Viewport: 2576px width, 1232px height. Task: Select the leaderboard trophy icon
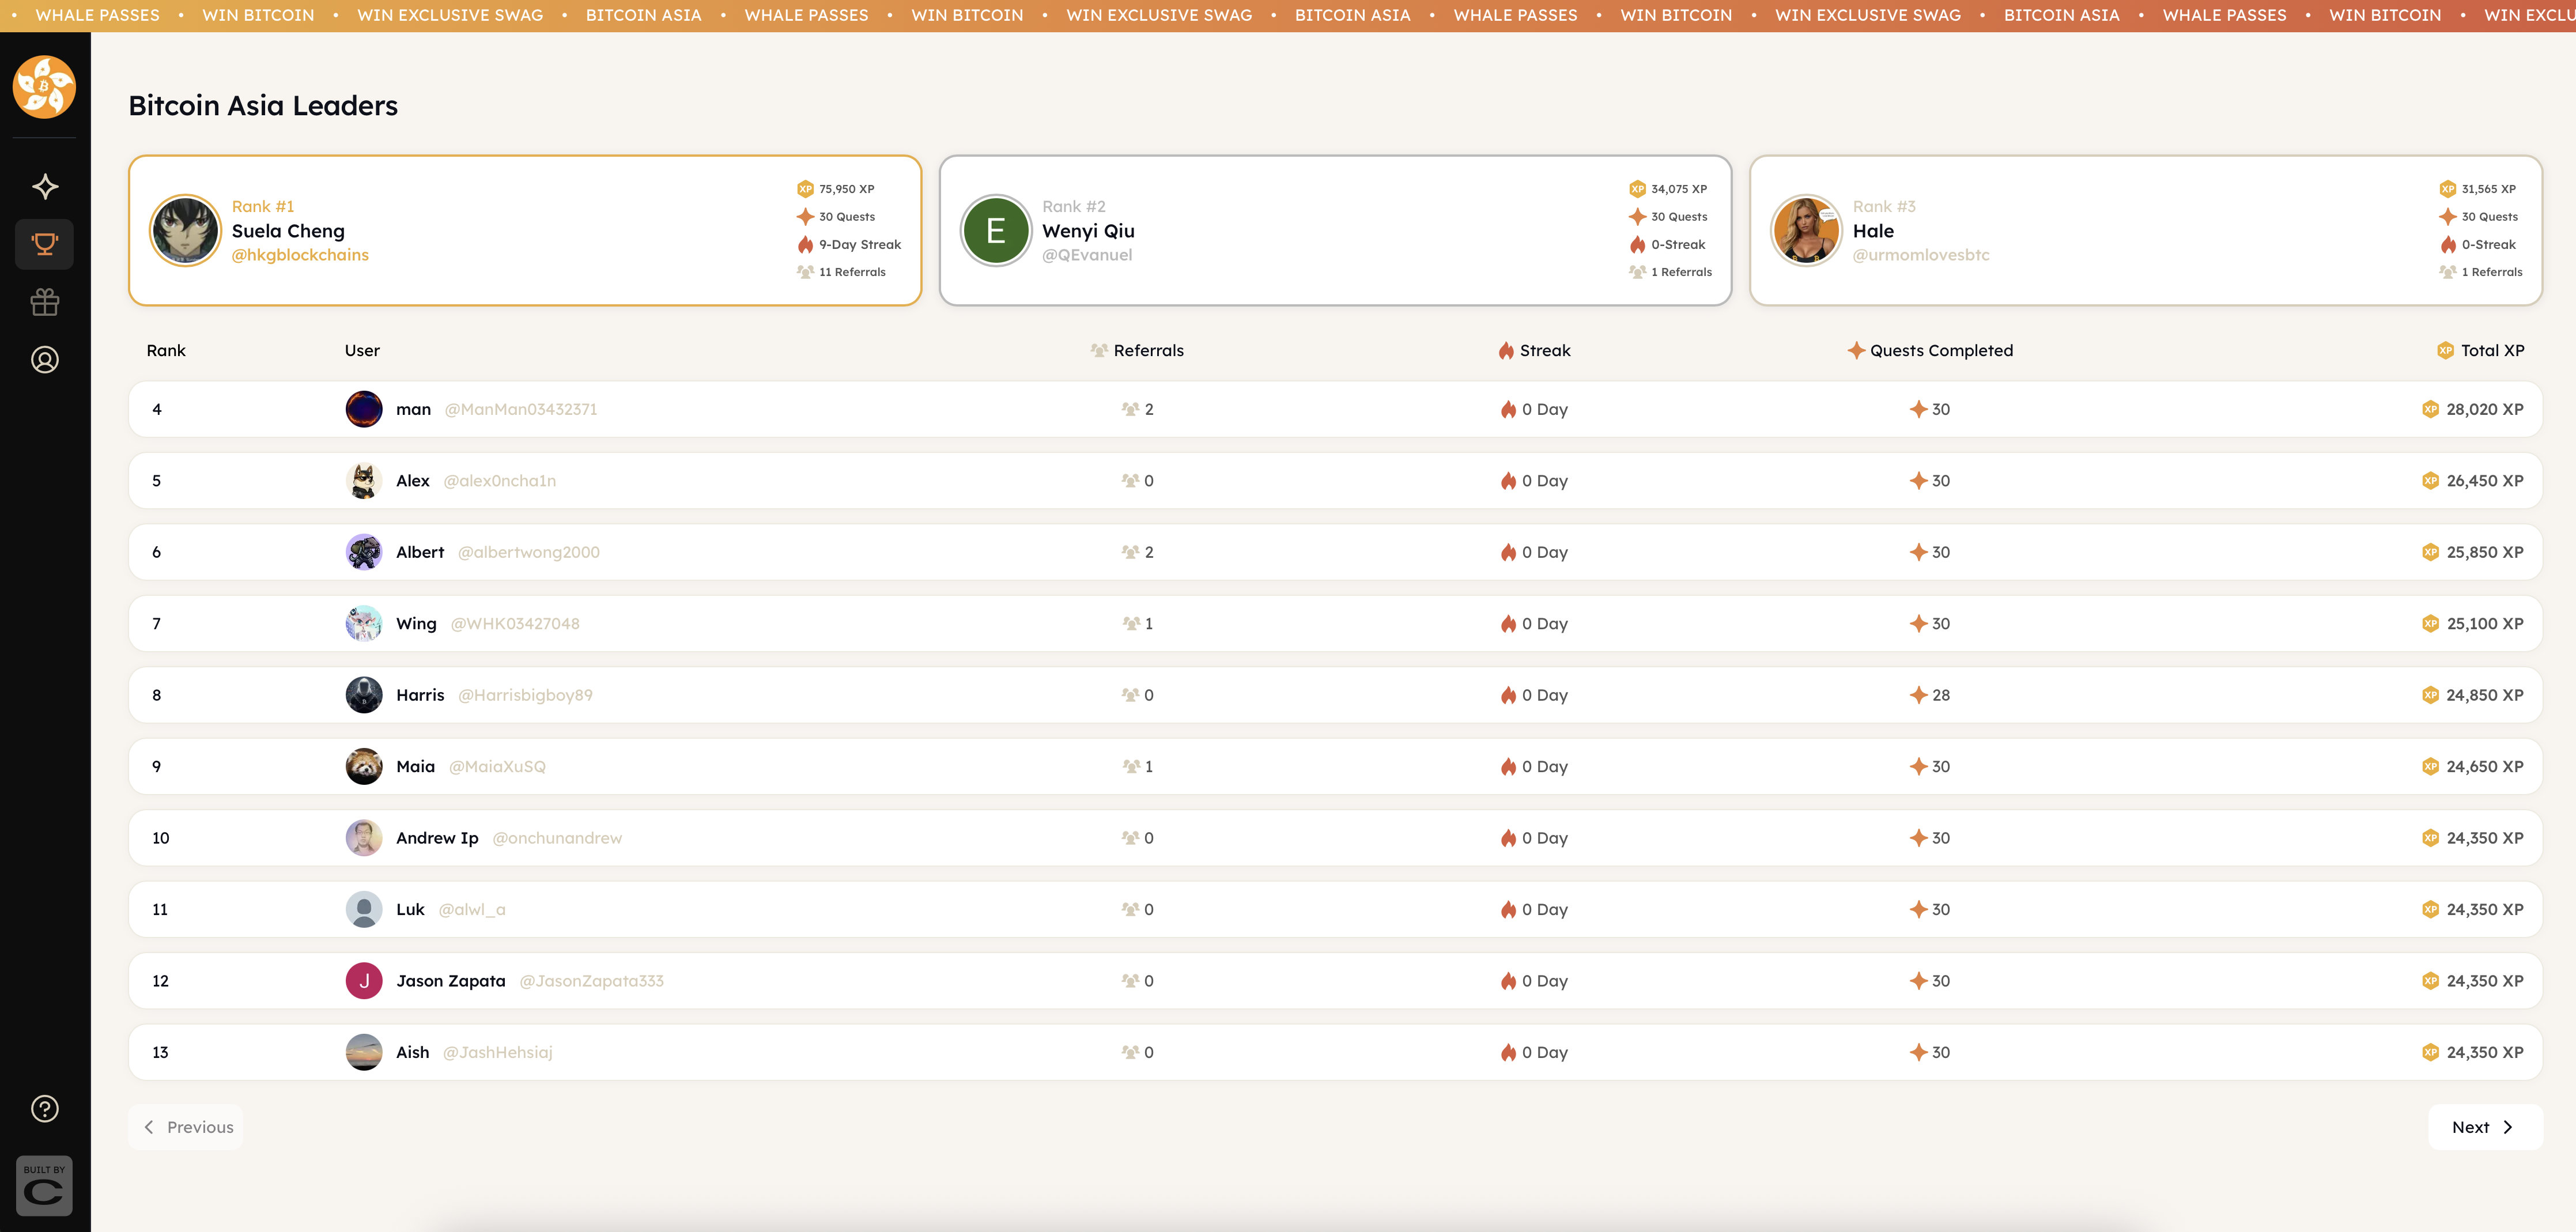click(x=45, y=244)
